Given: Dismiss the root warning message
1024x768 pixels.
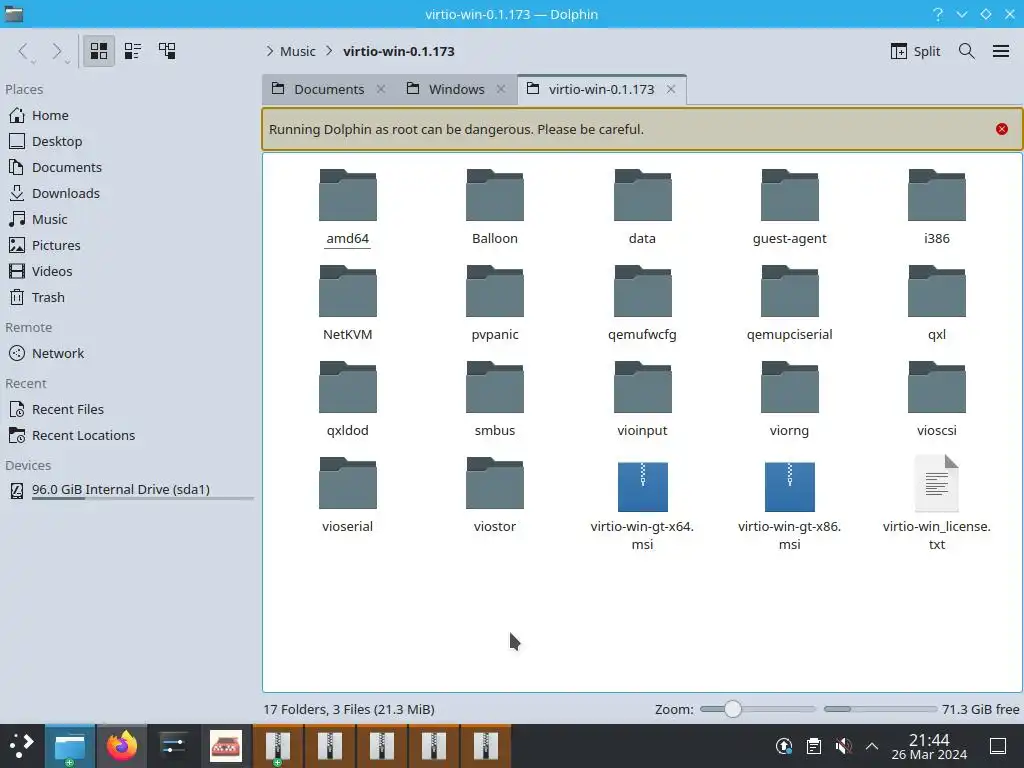Looking at the screenshot, I should (x=1002, y=129).
